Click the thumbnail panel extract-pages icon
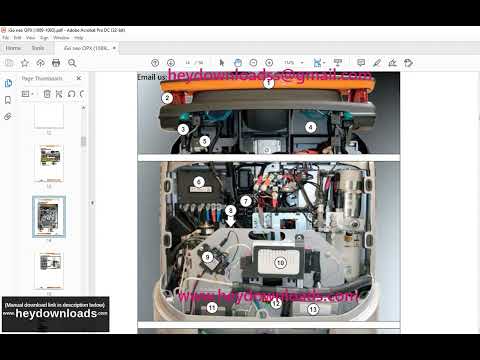Viewport: 480px width, 360px height. pyautogui.click(x=59, y=94)
